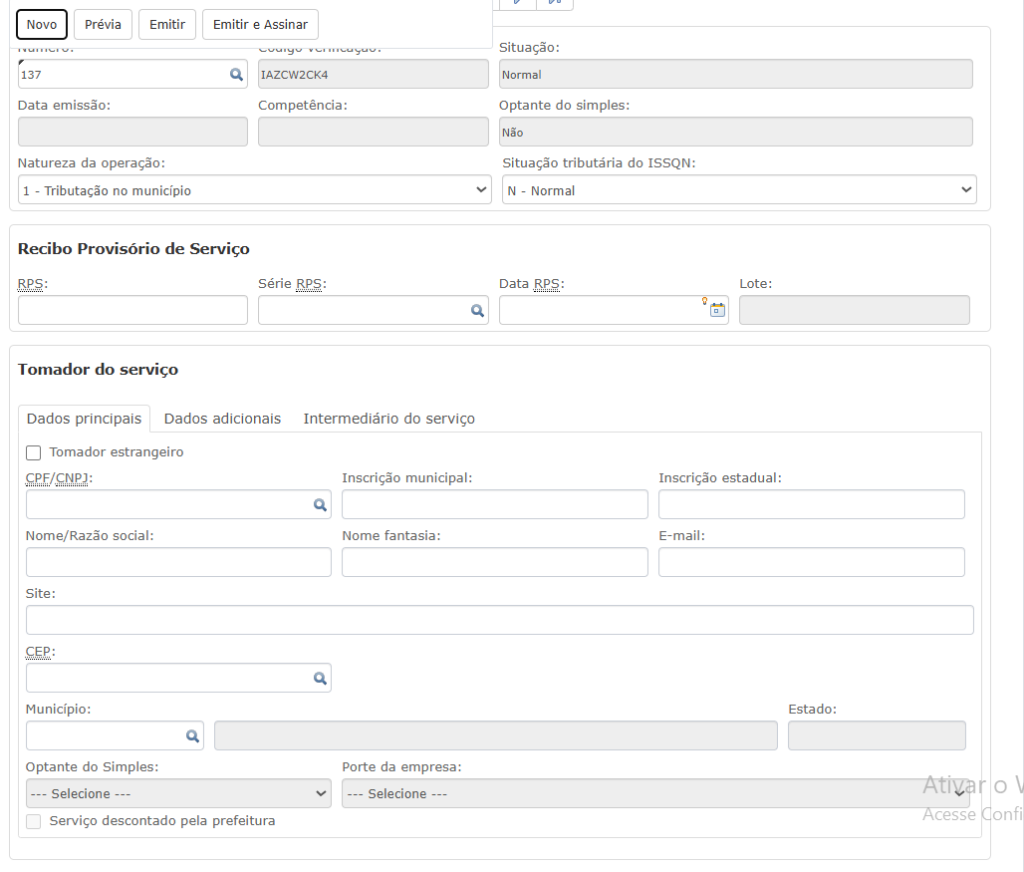Click the E-mail input field
1024x872 pixels.
811,562
